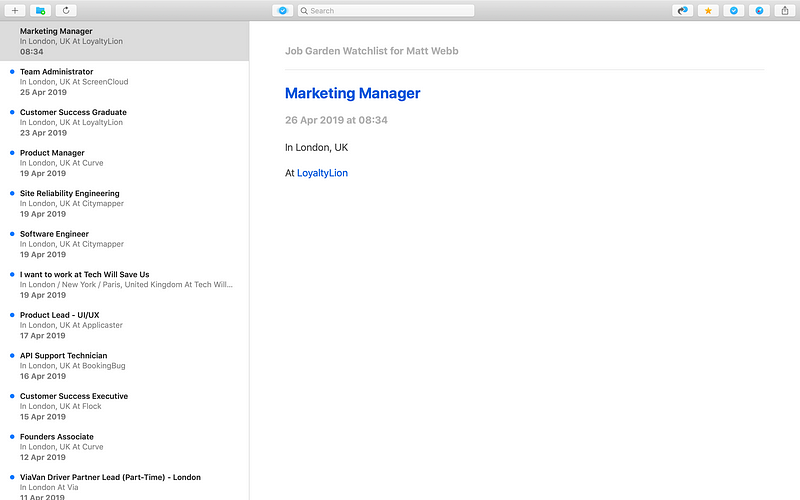Toggle read status with the checkmark button

tap(734, 10)
